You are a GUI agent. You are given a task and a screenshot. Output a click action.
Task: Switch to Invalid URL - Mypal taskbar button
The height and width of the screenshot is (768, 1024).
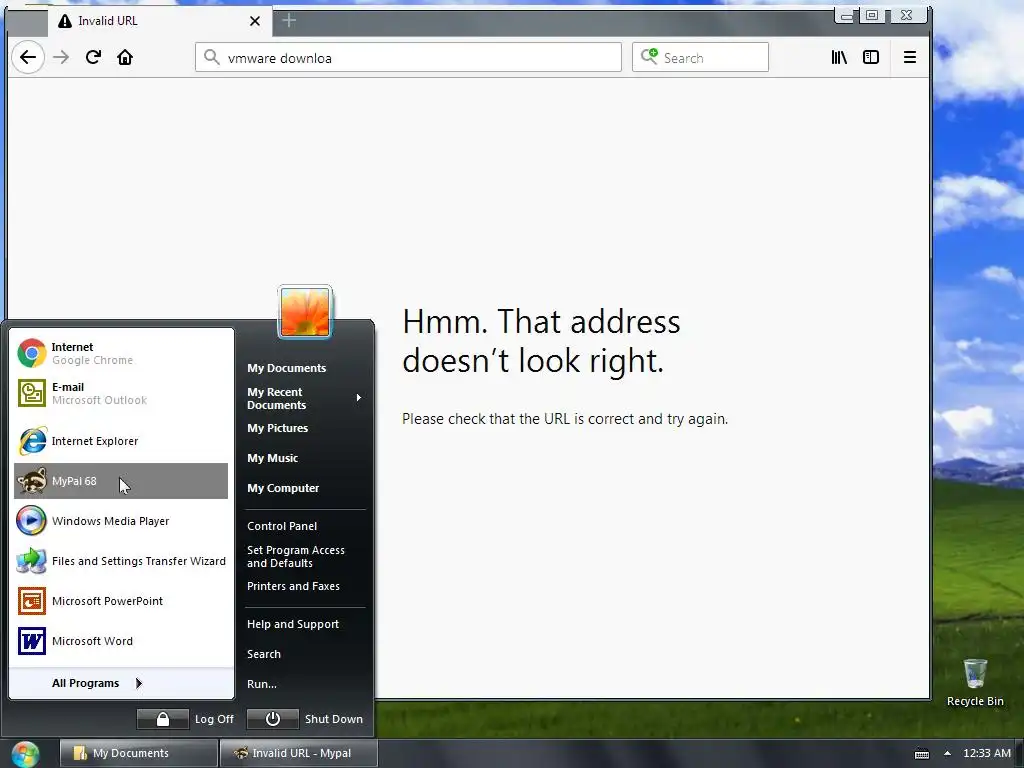[299, 753]
